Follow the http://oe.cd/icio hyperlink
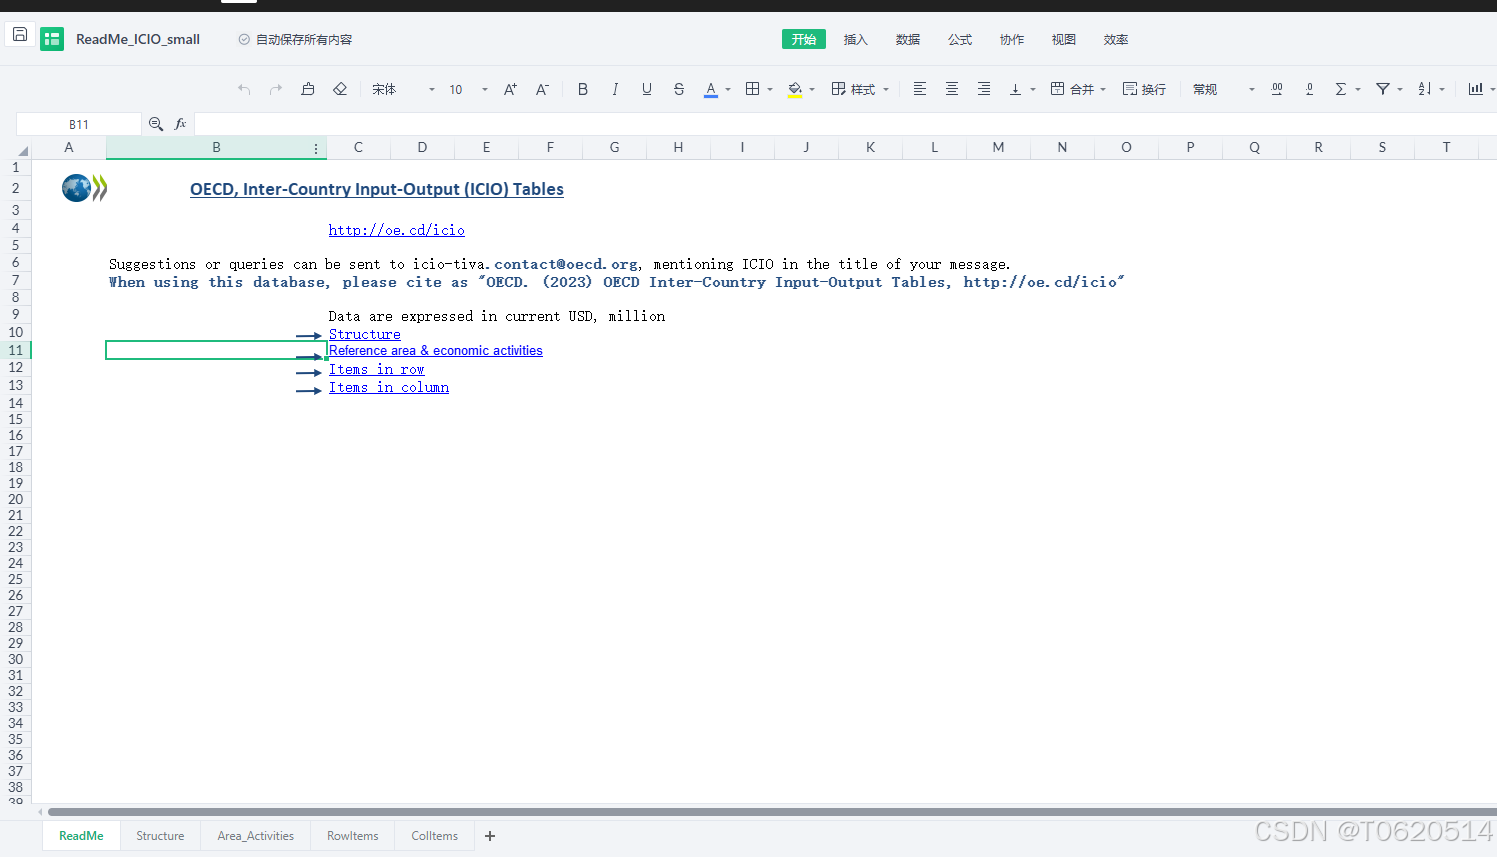This screenshot has height=857, width=1497. click(x=397, y=230)
